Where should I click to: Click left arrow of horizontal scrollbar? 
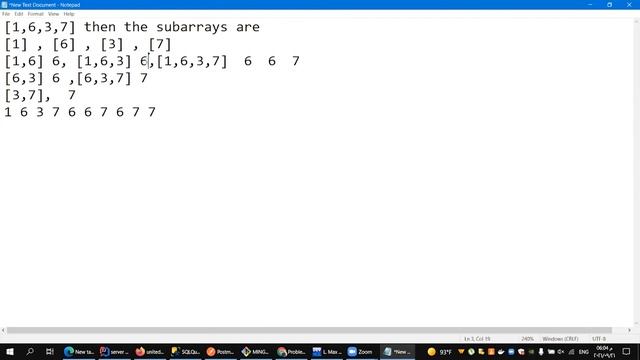click(3, 330)
